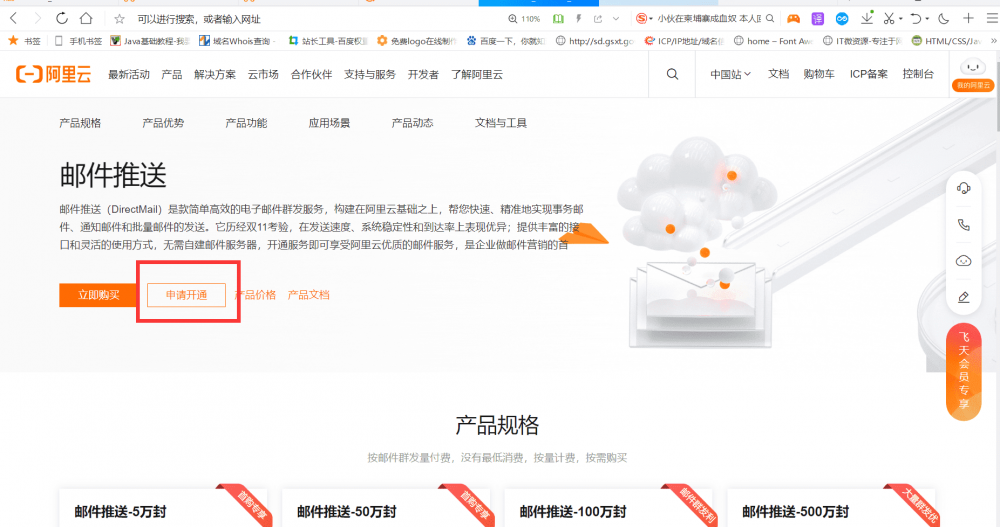Open the 支持与服务 menu

370,75
